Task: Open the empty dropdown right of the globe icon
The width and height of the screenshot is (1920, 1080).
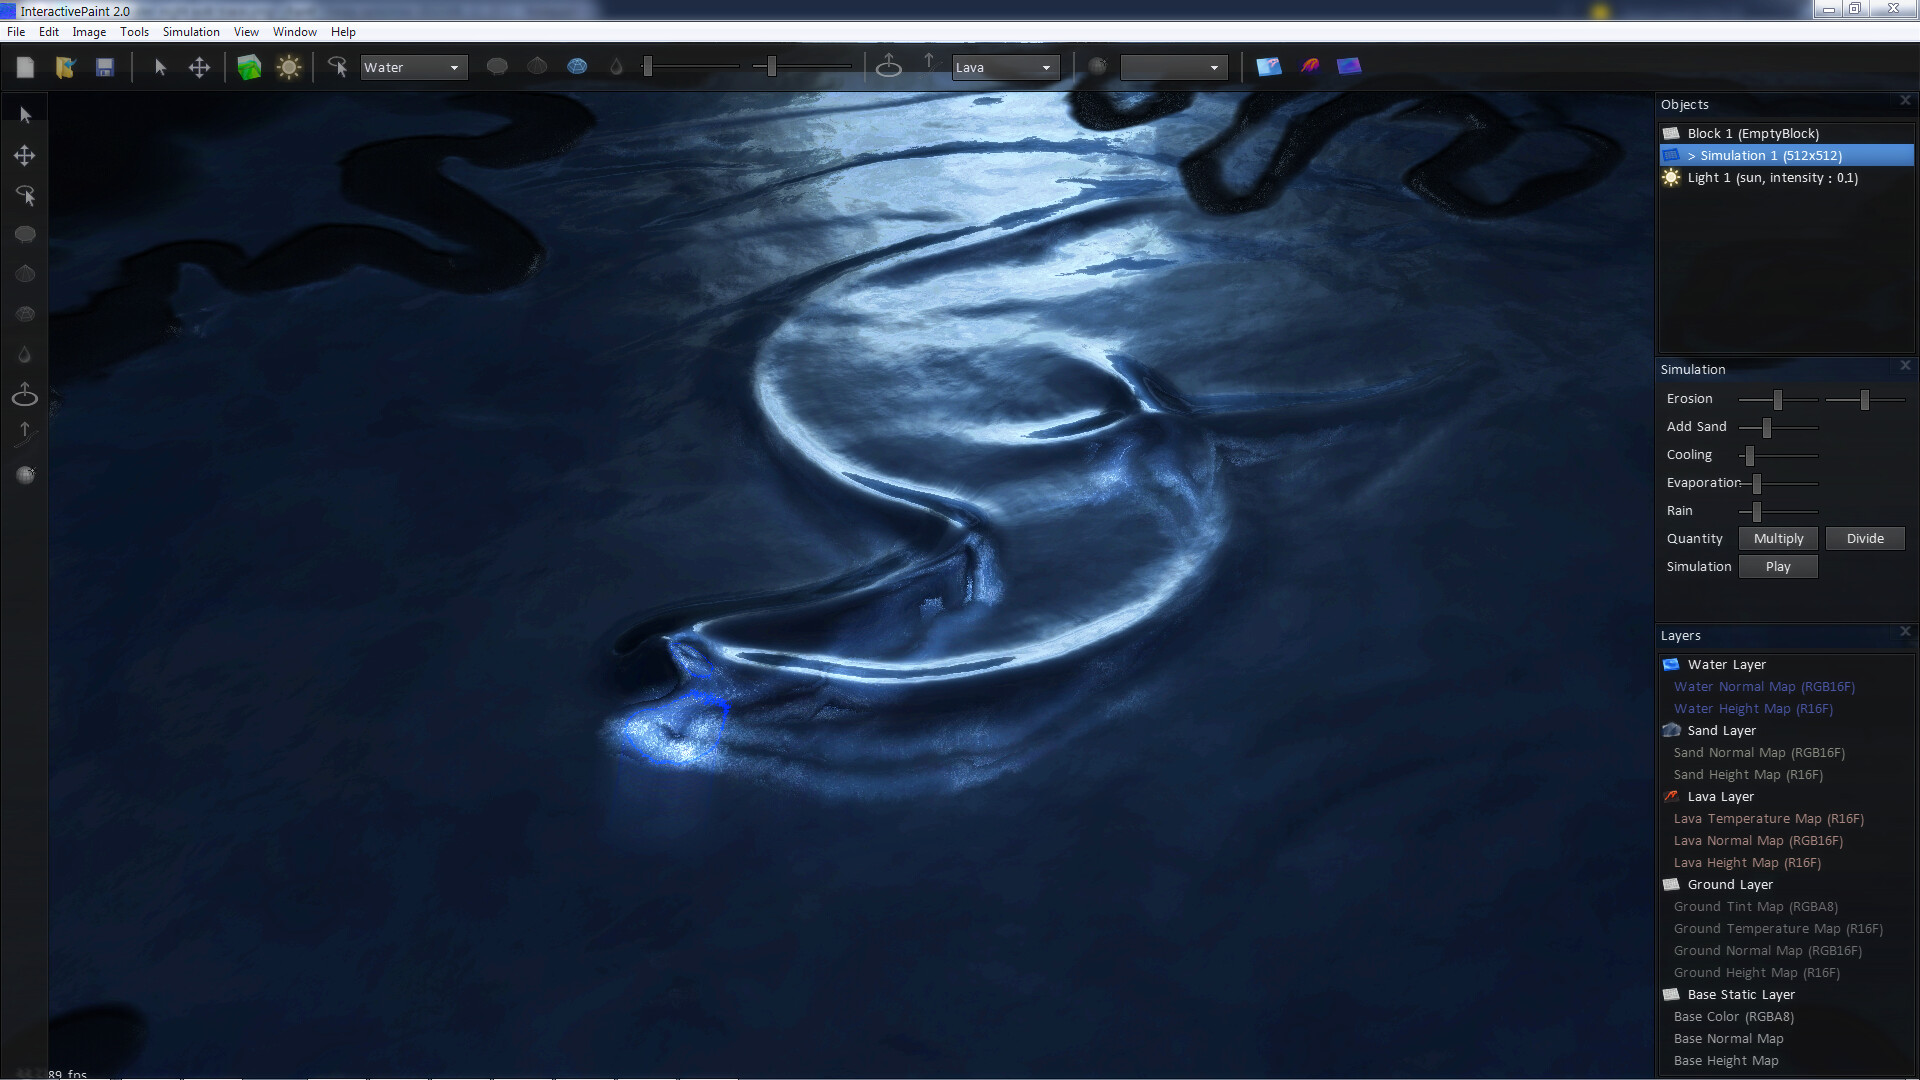Action: [1172, 67]
